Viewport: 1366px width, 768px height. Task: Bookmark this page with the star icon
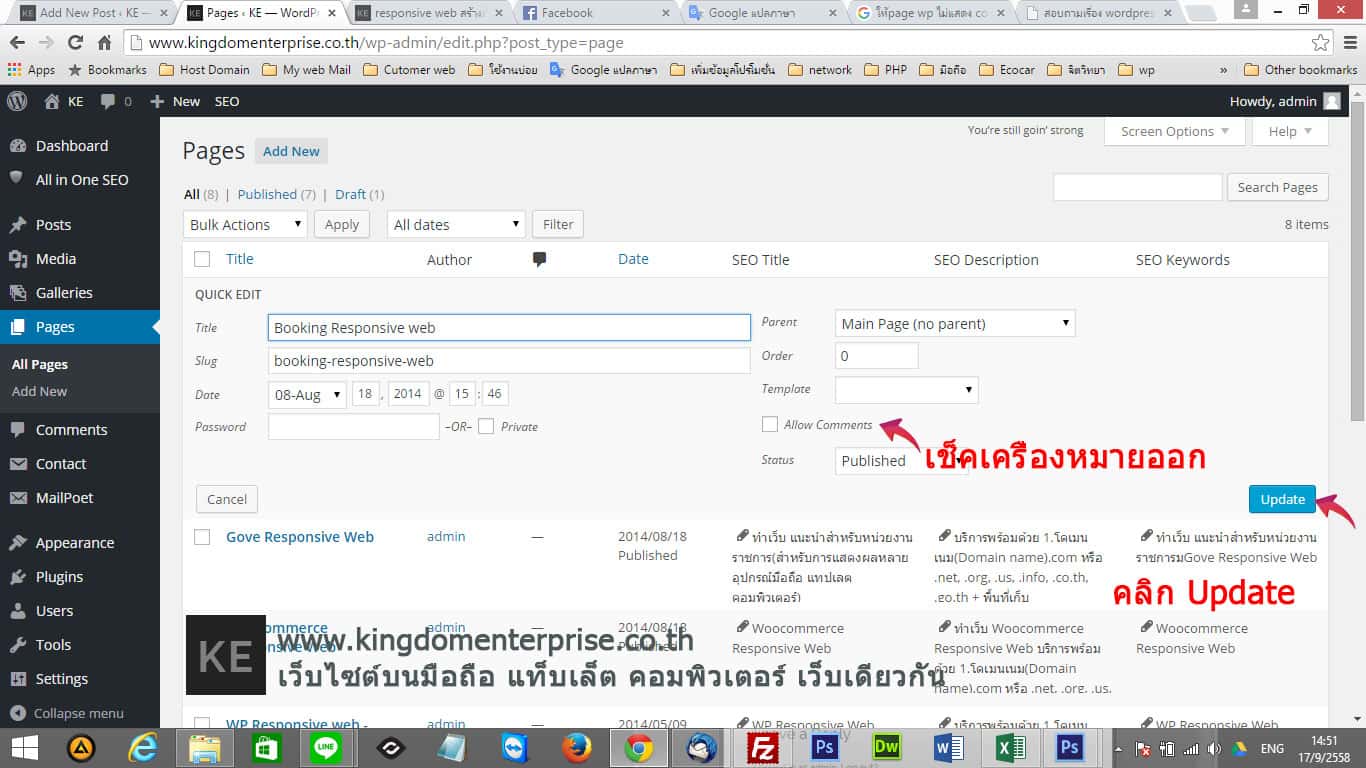tap(1320, 43)
